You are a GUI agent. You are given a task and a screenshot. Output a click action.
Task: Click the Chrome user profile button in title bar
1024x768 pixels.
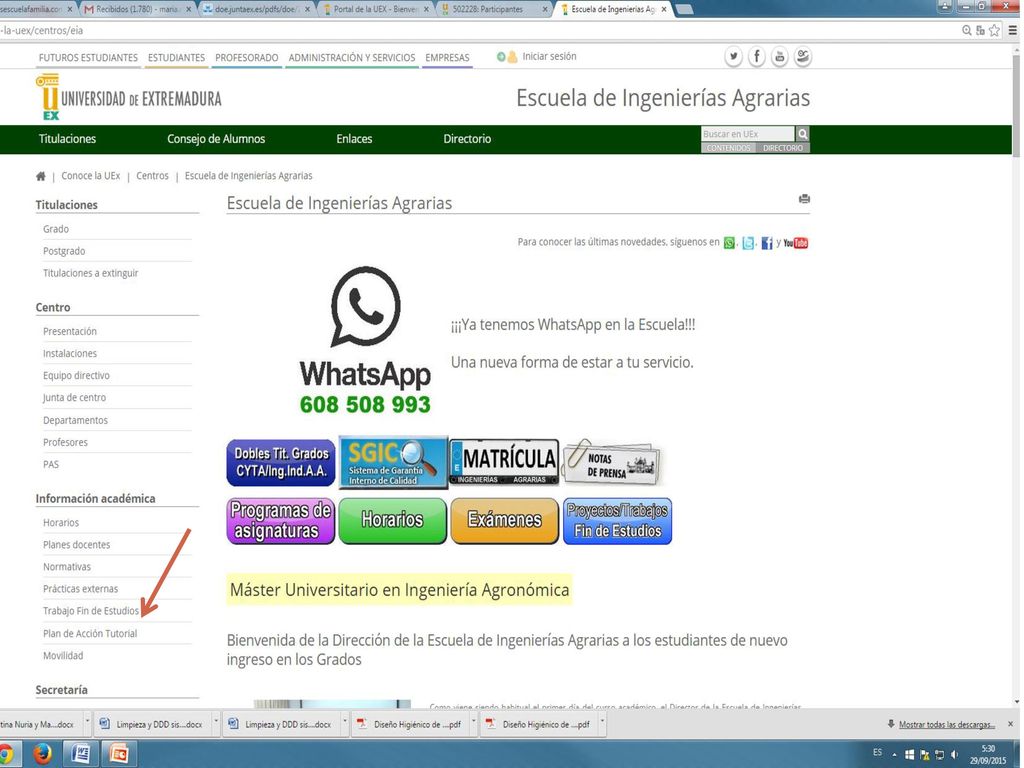click(944, 7)
